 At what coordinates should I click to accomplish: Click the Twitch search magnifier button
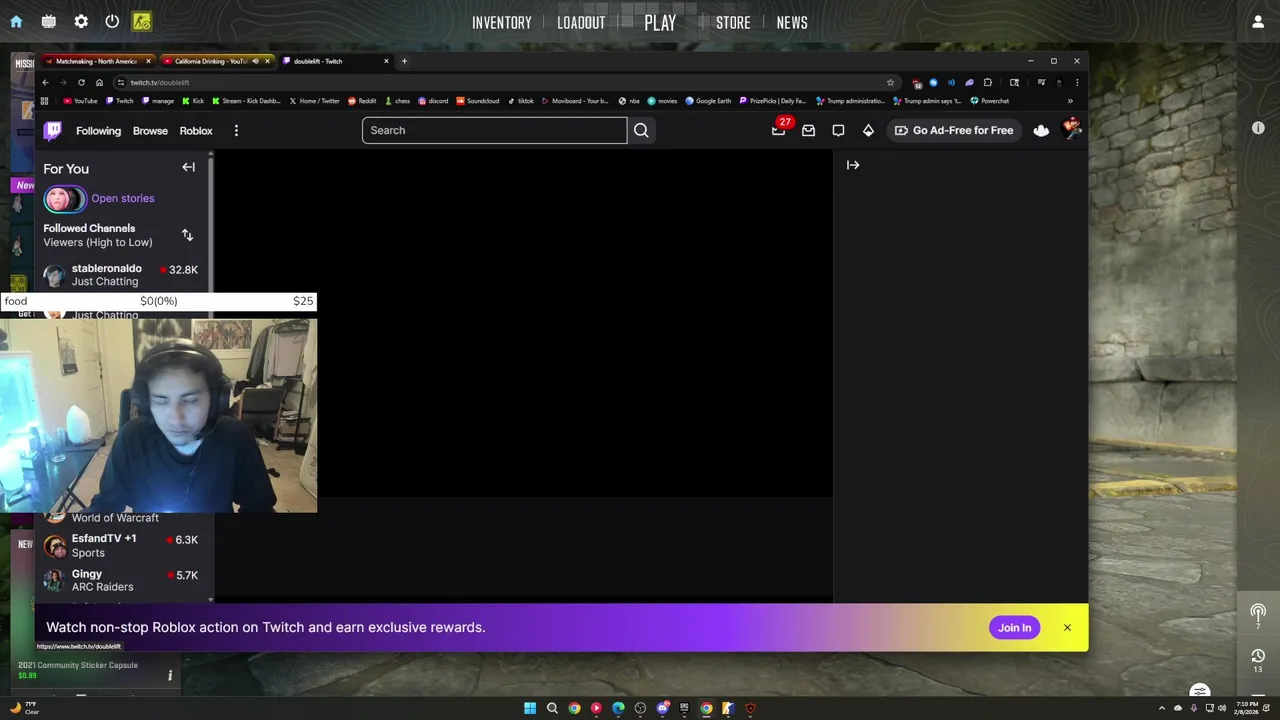coord(641,130)
